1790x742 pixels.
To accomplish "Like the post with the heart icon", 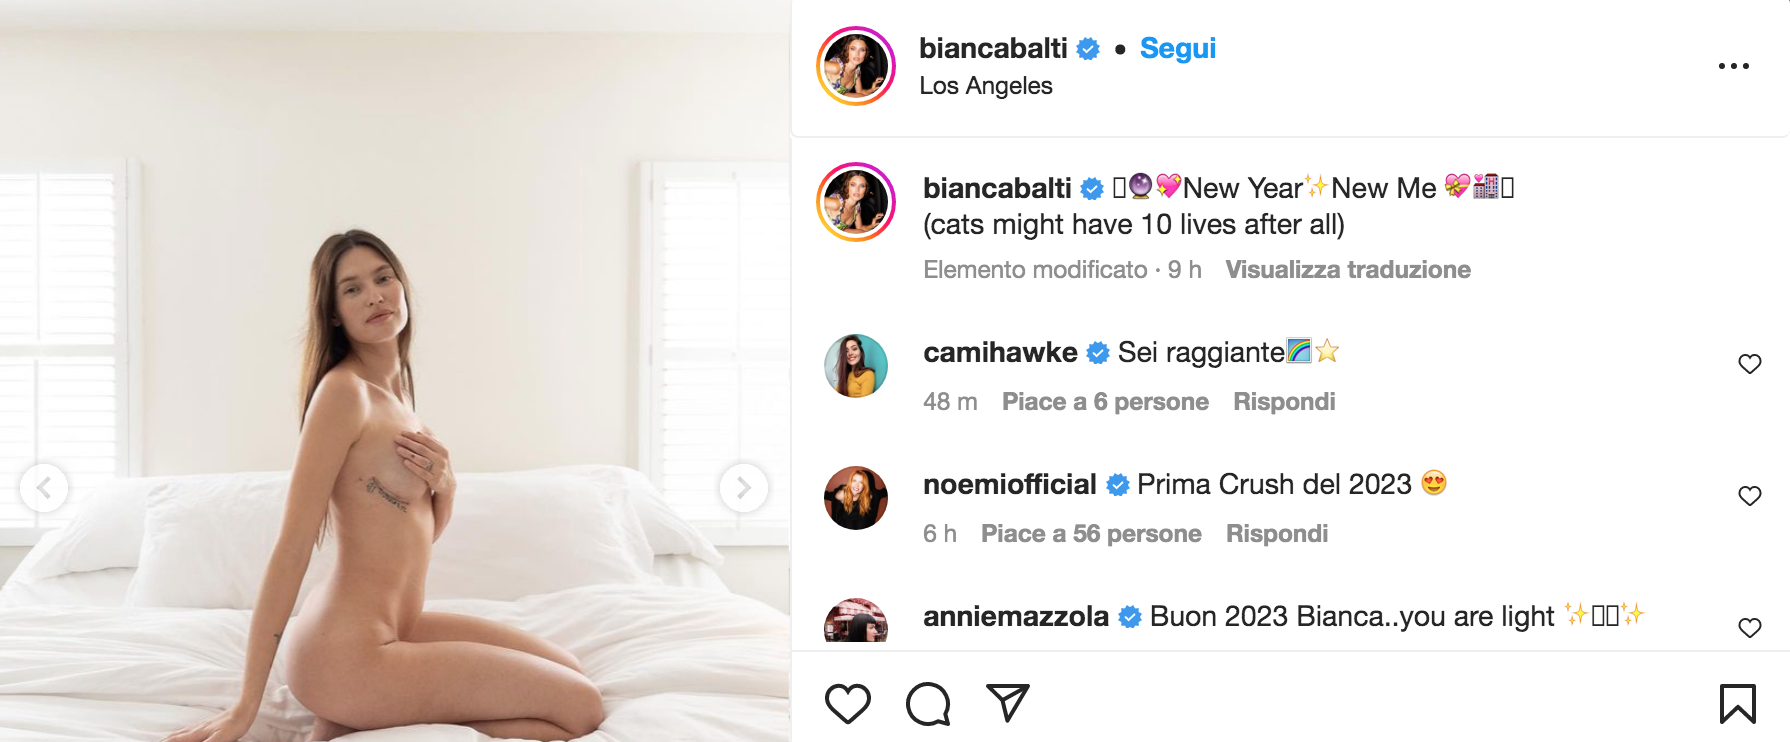I will pos(848,704).
